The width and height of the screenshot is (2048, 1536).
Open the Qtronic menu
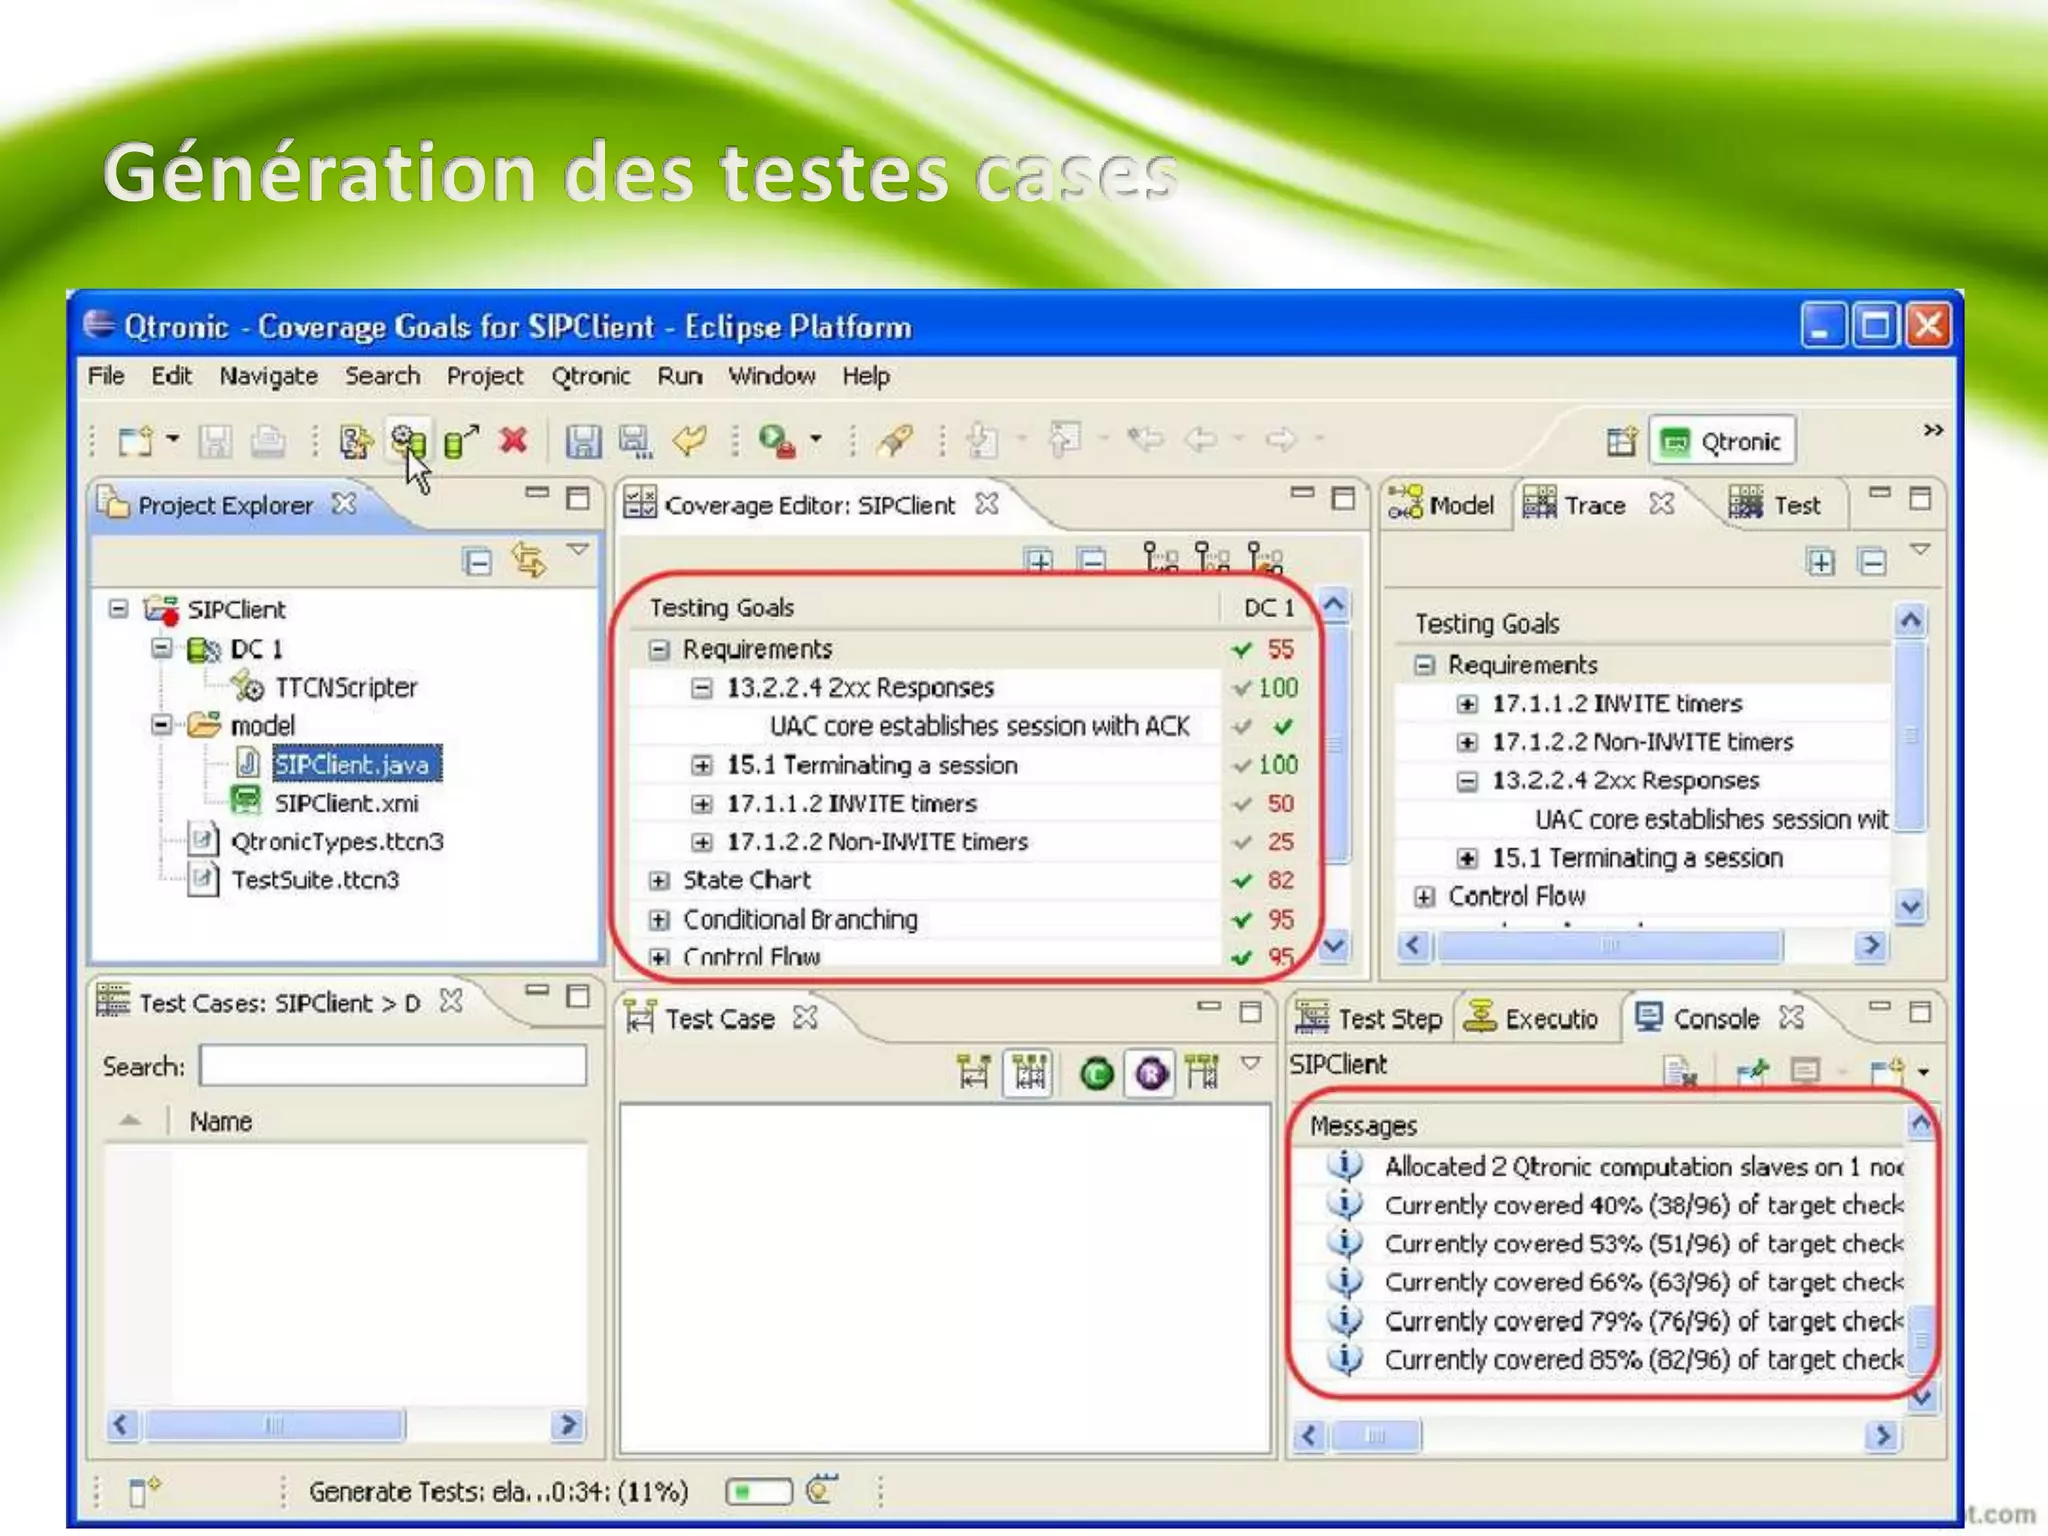tap(590, 376)
